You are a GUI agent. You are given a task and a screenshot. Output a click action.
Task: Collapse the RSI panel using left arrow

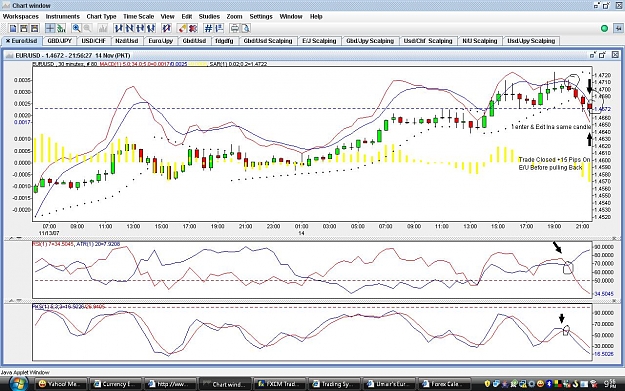coord(11,238)
